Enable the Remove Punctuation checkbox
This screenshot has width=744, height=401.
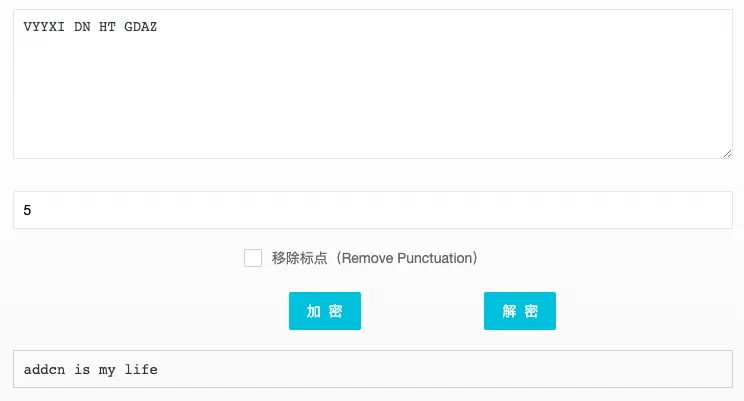[253, 258]
